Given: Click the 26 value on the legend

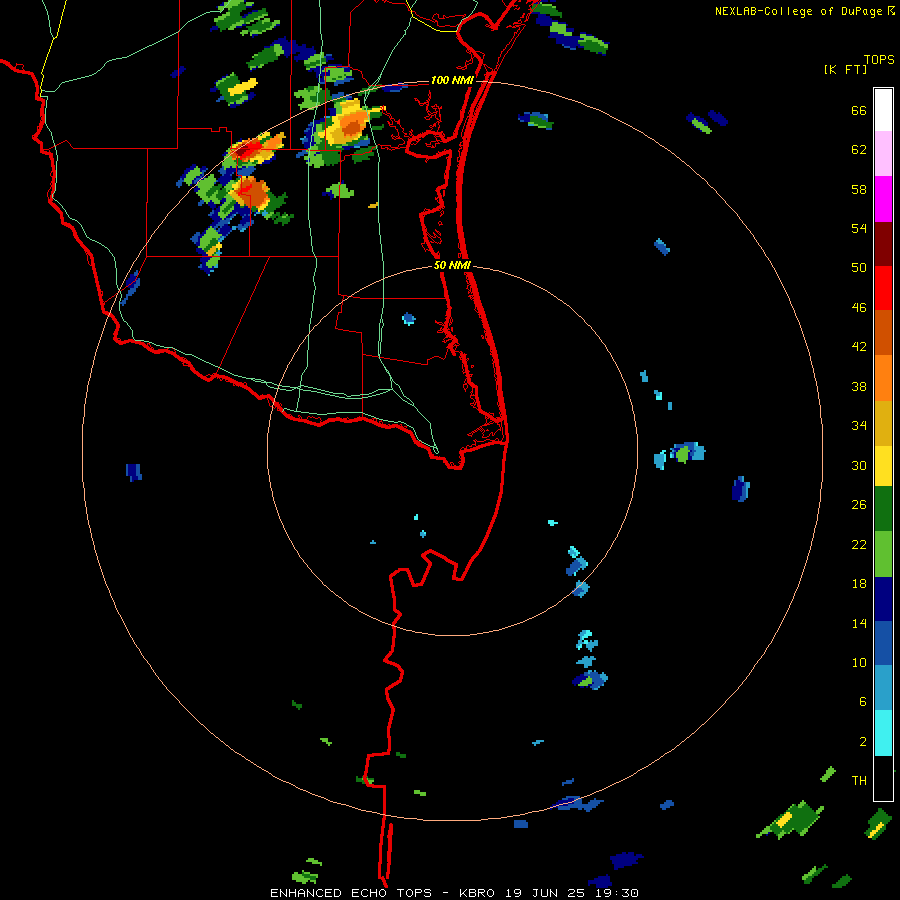Looking at the screenshot, I should click(859, 505).
